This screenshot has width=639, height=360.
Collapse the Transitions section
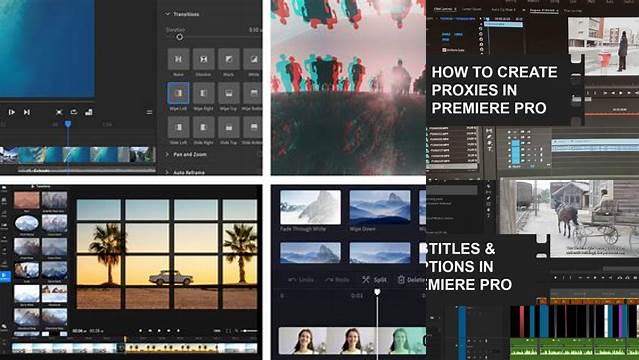167,14
